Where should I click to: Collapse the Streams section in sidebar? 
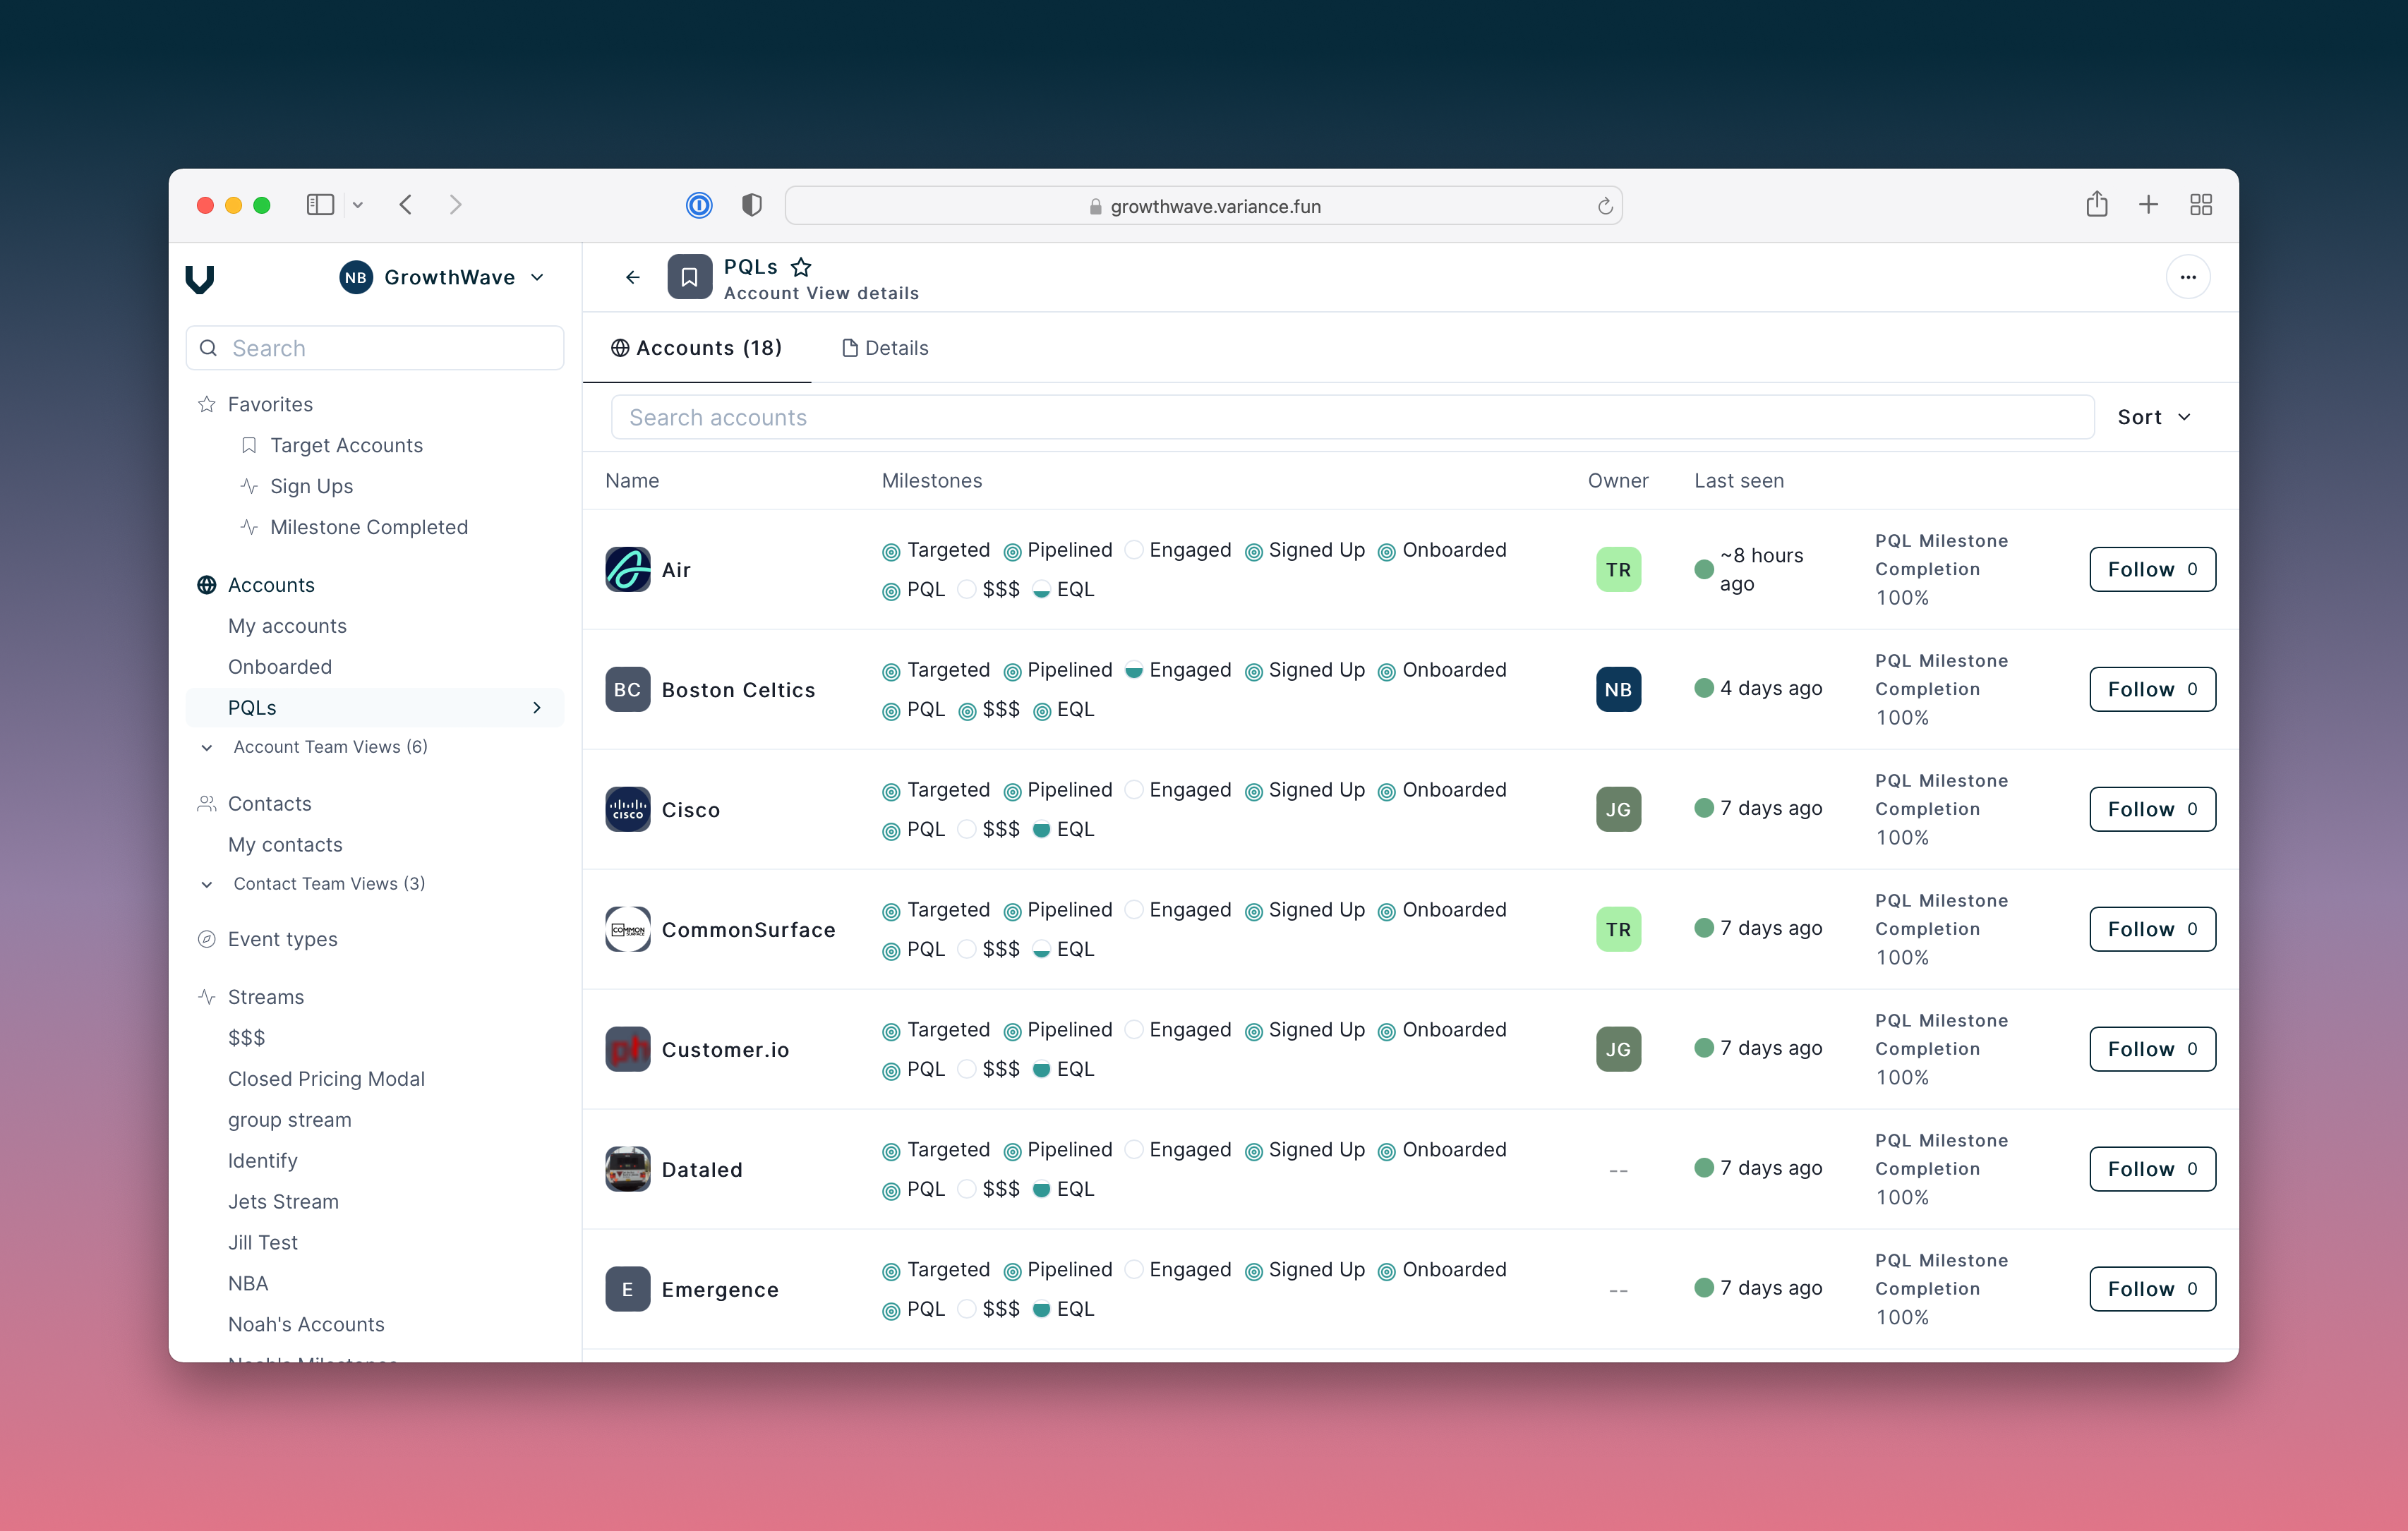pyautogui.click(x=267, y=996)
